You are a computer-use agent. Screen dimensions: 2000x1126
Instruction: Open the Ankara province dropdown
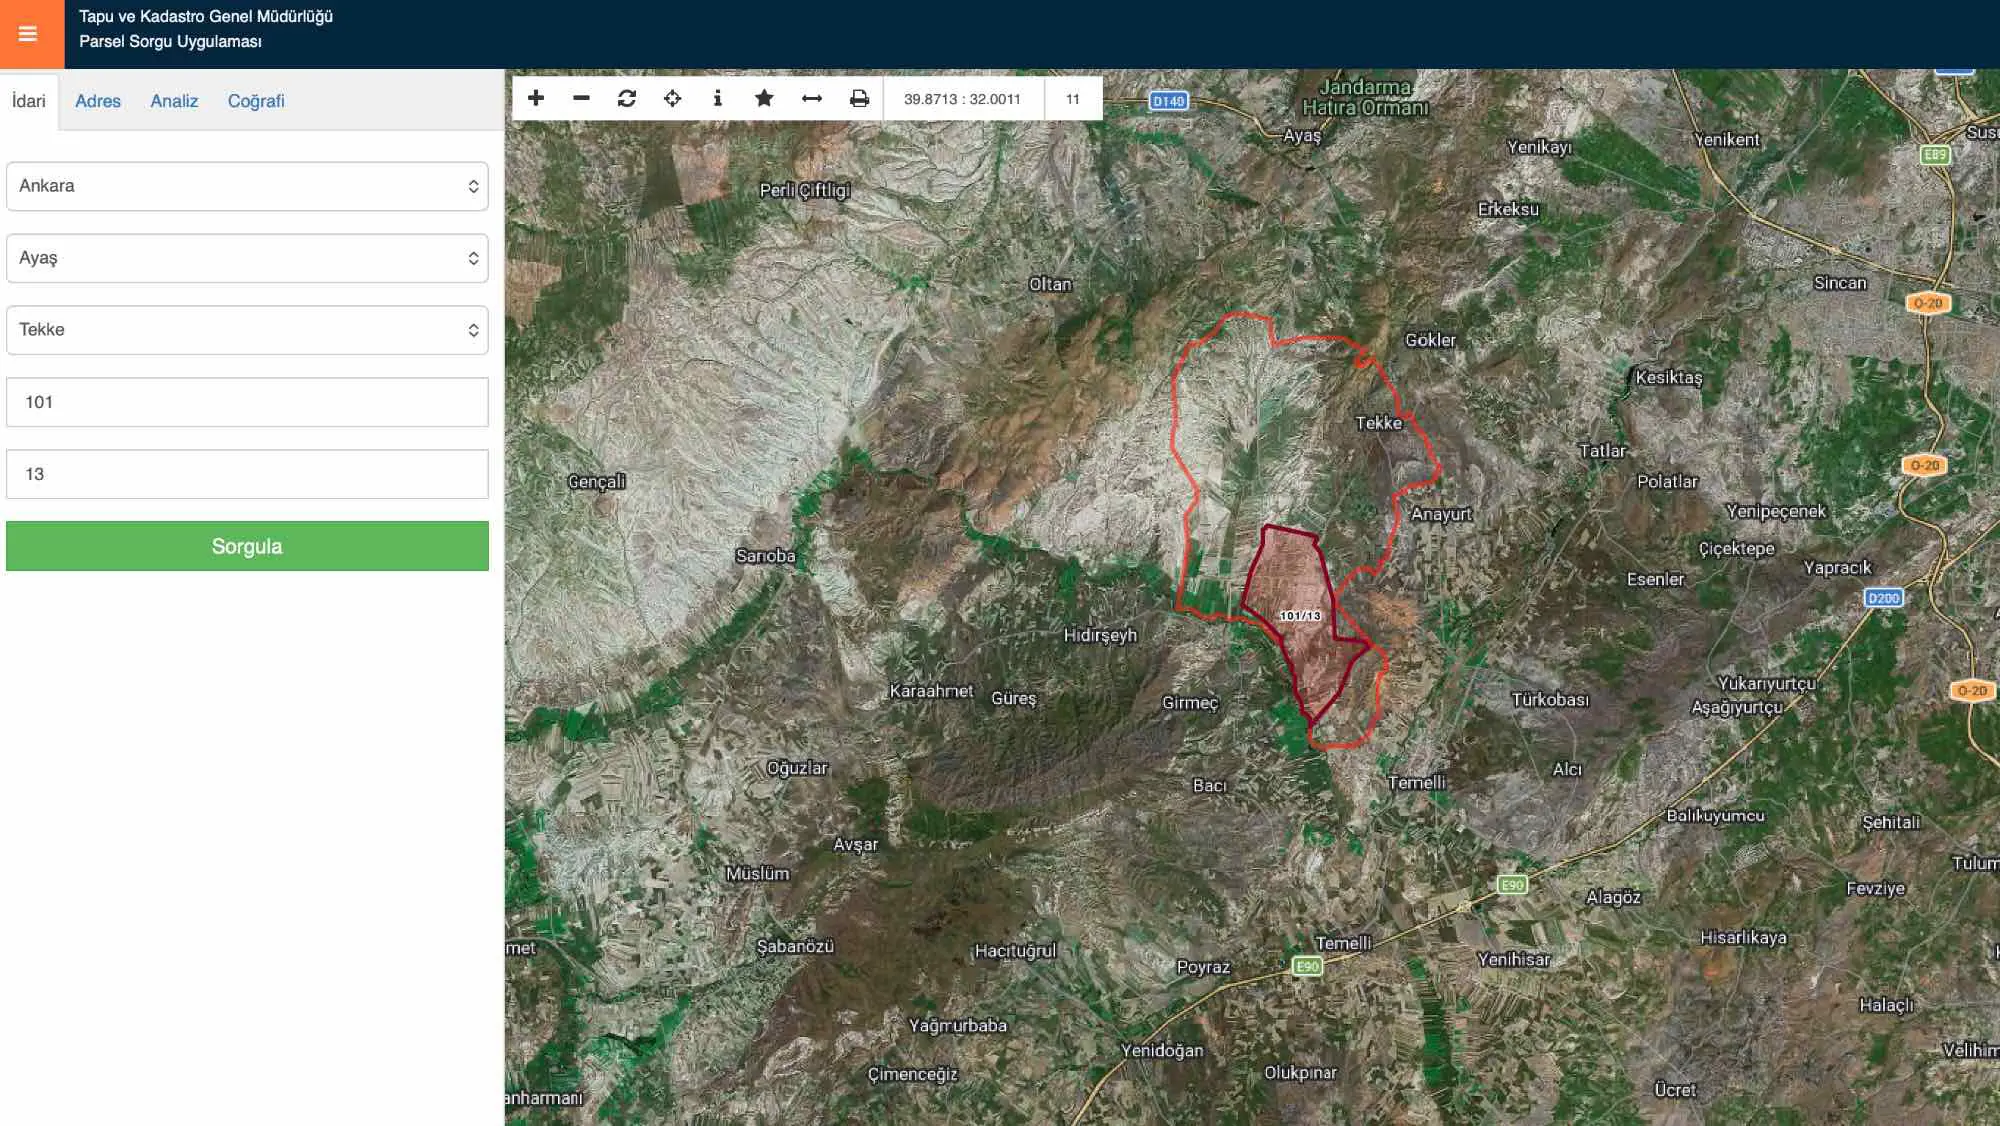click(x=247, y=186)
